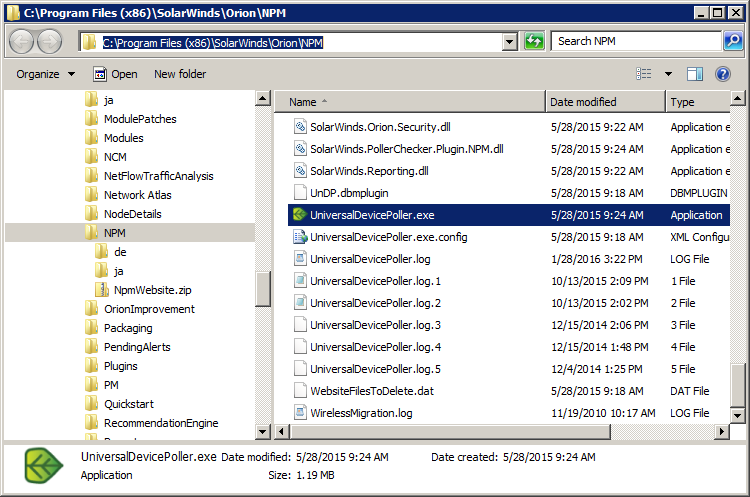Image resolution: width=750 pixels, height=497 pixels.
Task: Sort by the Type column header
Action: 697,102
